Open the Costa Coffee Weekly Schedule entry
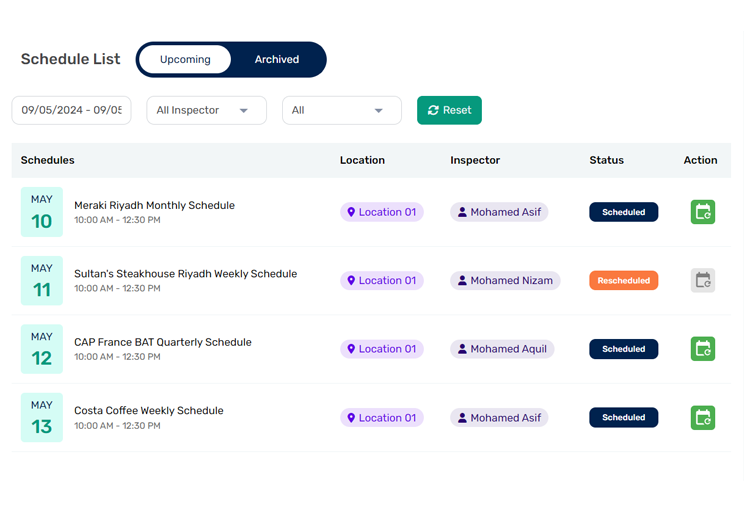 149,410
